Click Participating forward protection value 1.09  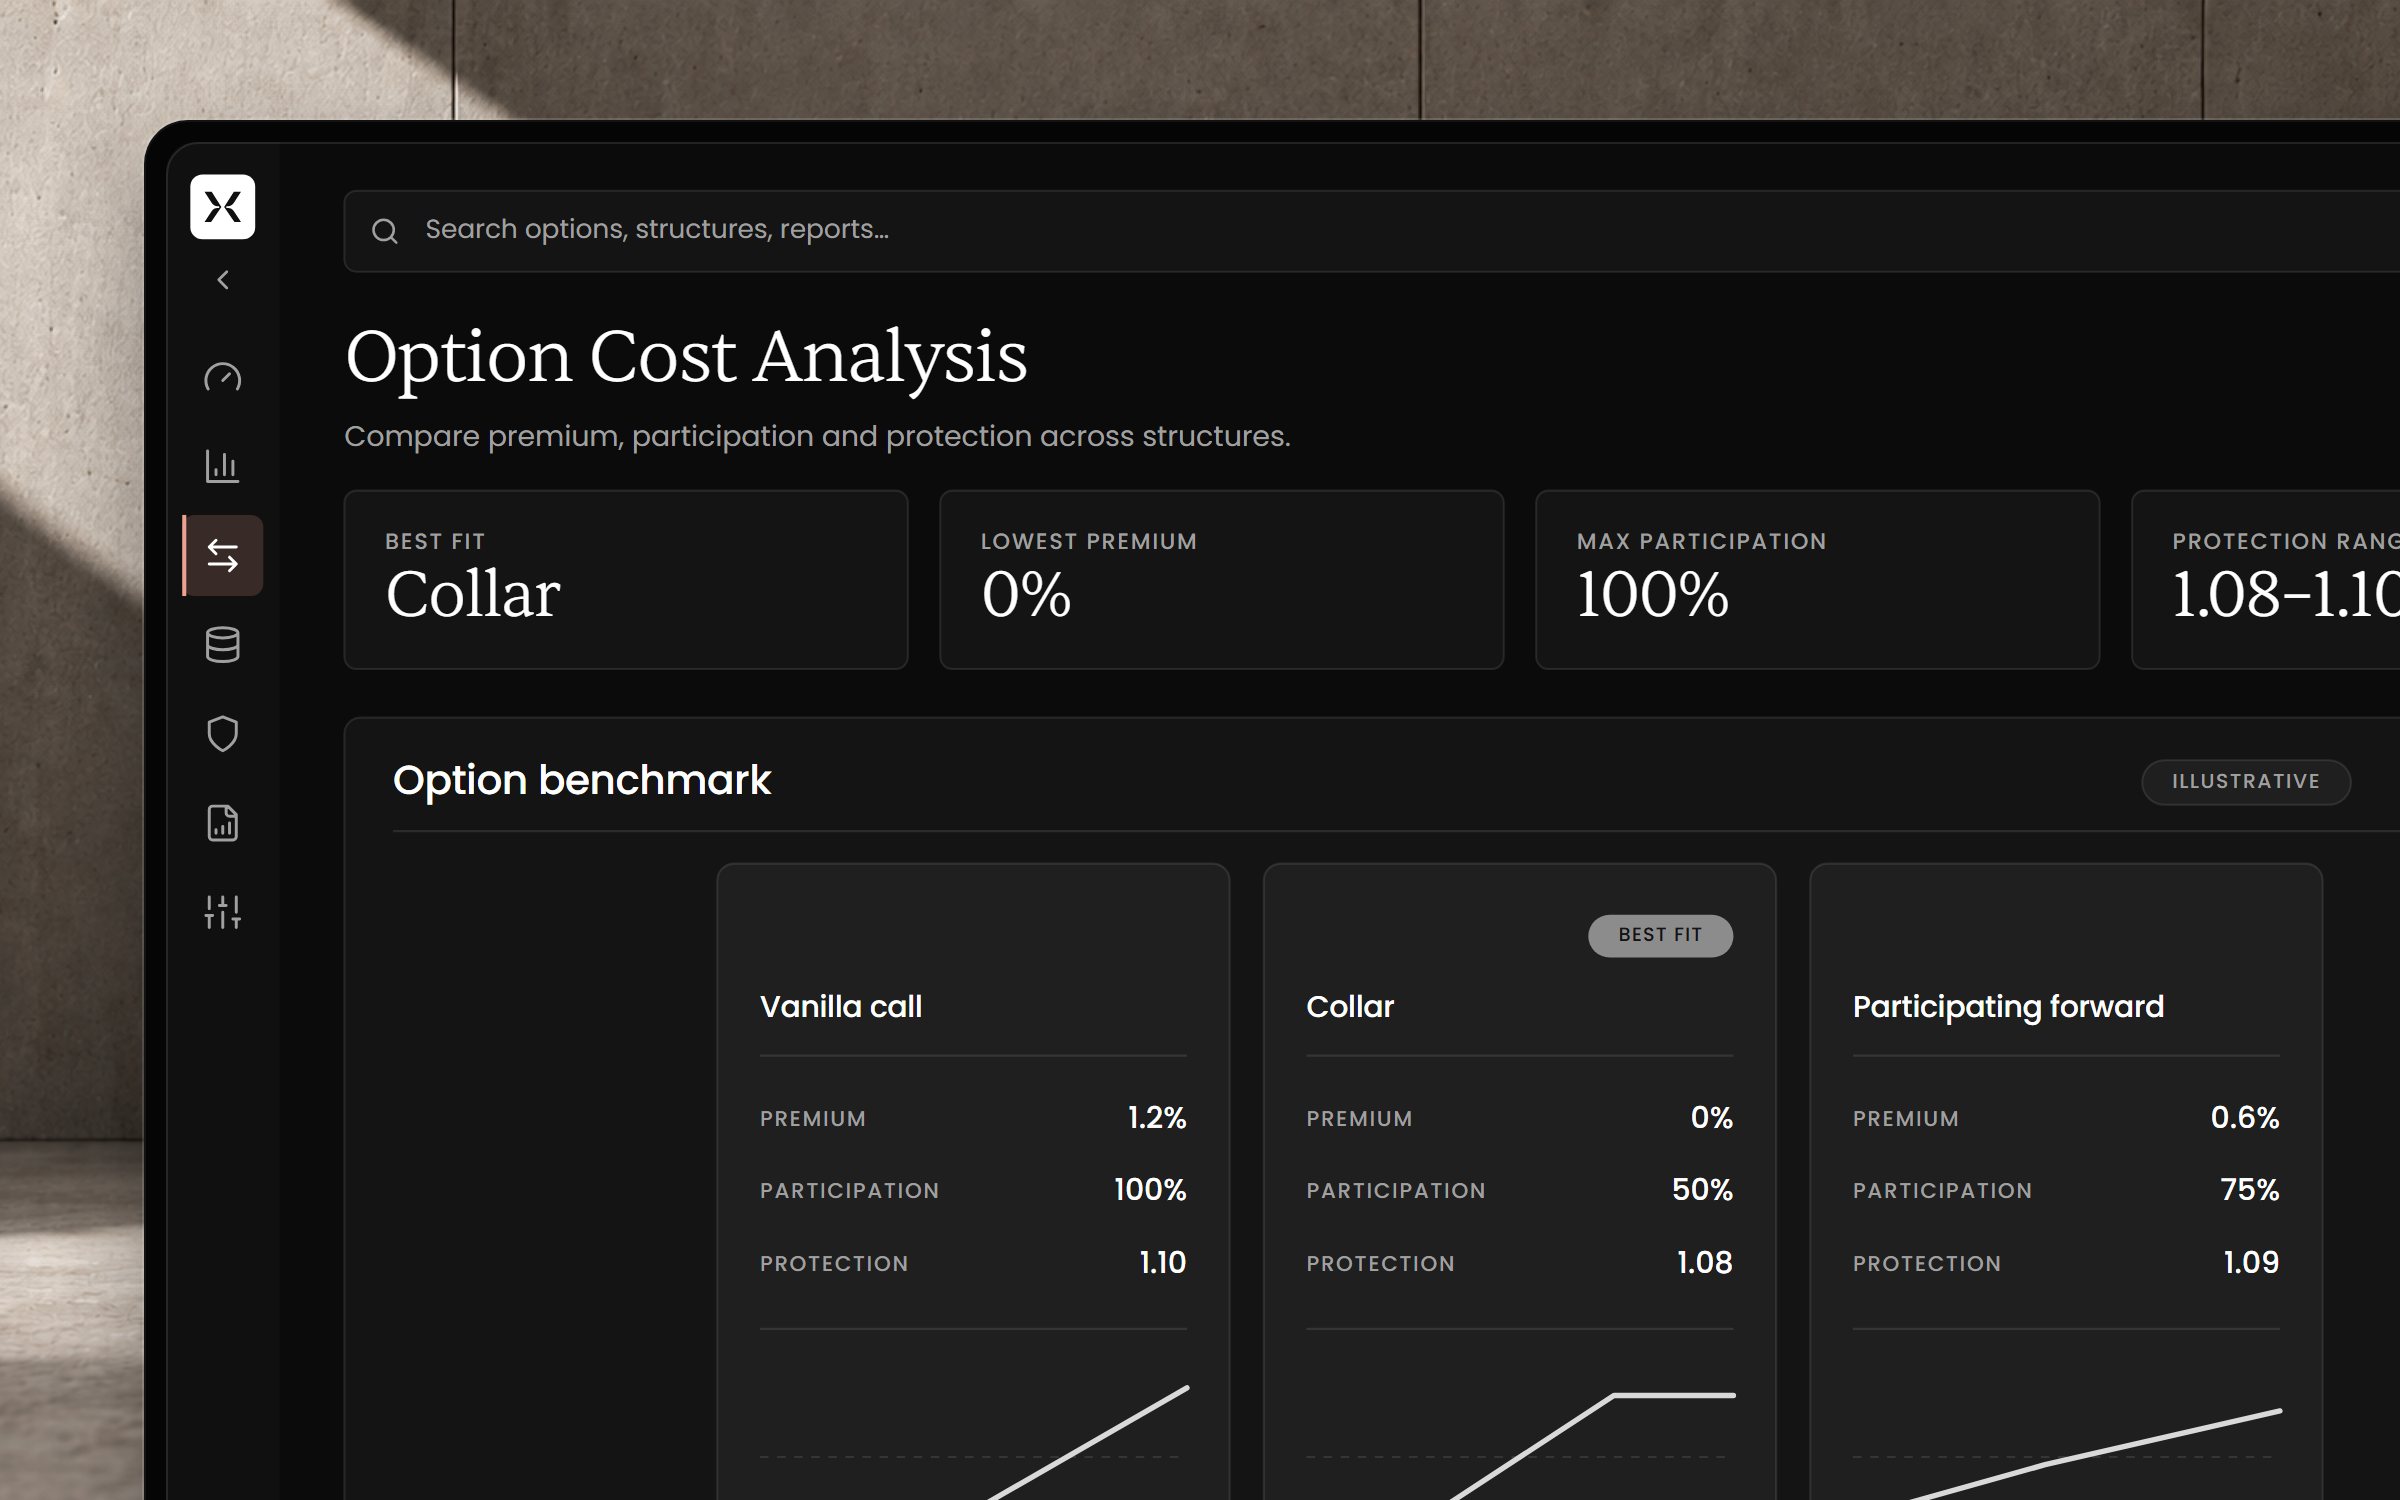pos(2251,1262)
